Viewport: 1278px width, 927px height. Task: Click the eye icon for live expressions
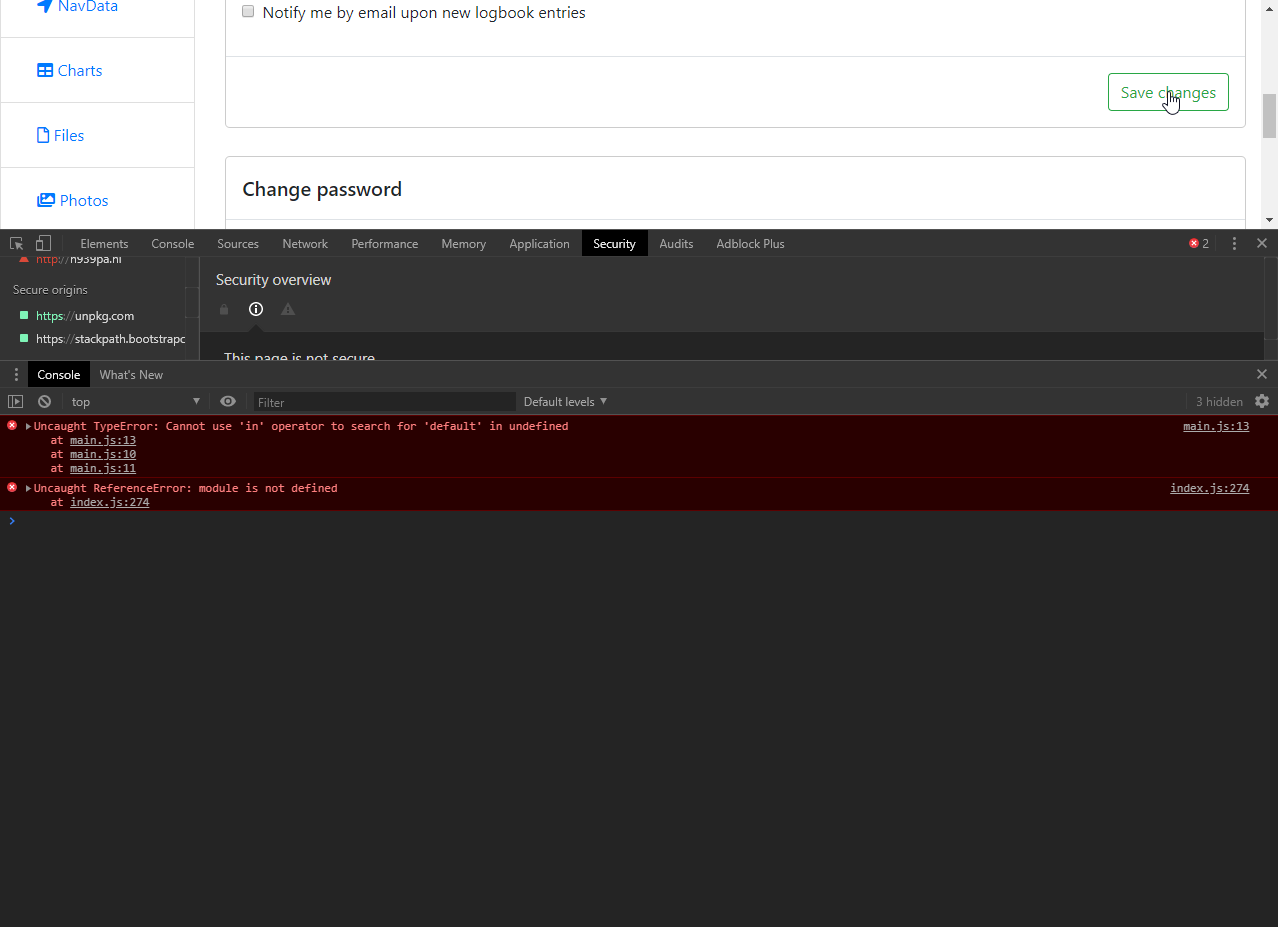click(x=228, y=401)
